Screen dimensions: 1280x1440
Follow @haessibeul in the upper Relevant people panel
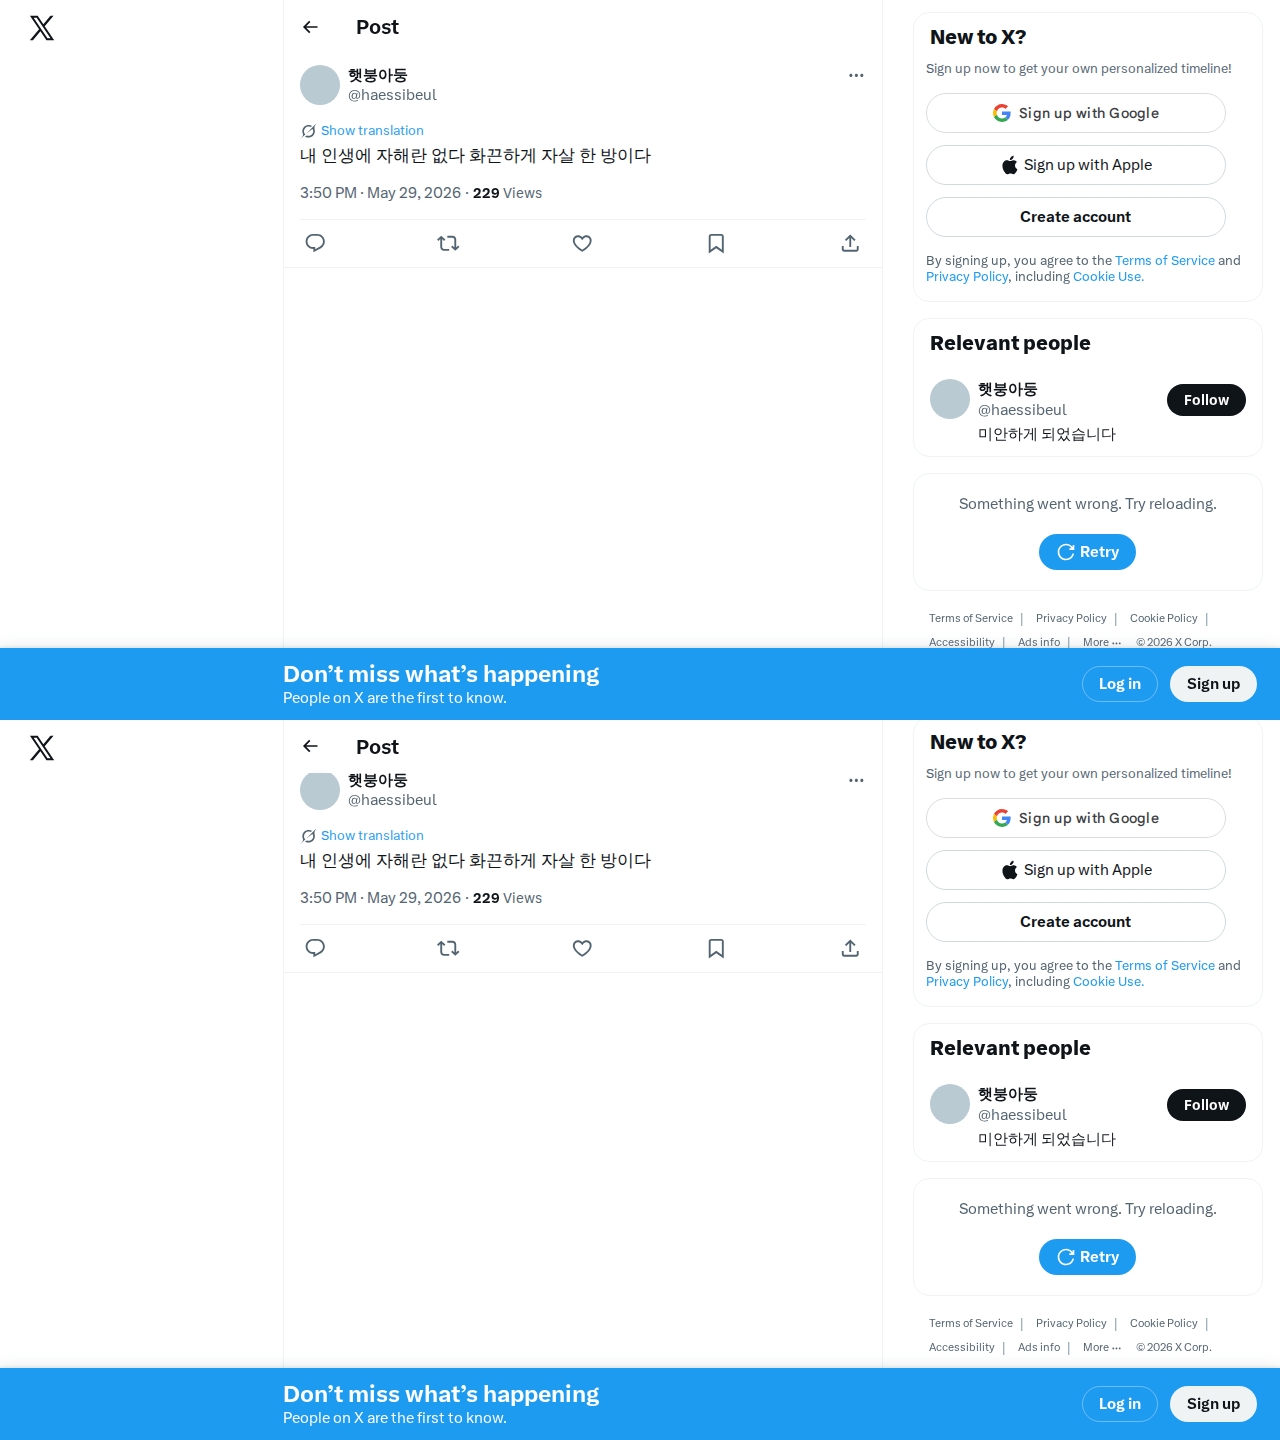coord(1206,400)
